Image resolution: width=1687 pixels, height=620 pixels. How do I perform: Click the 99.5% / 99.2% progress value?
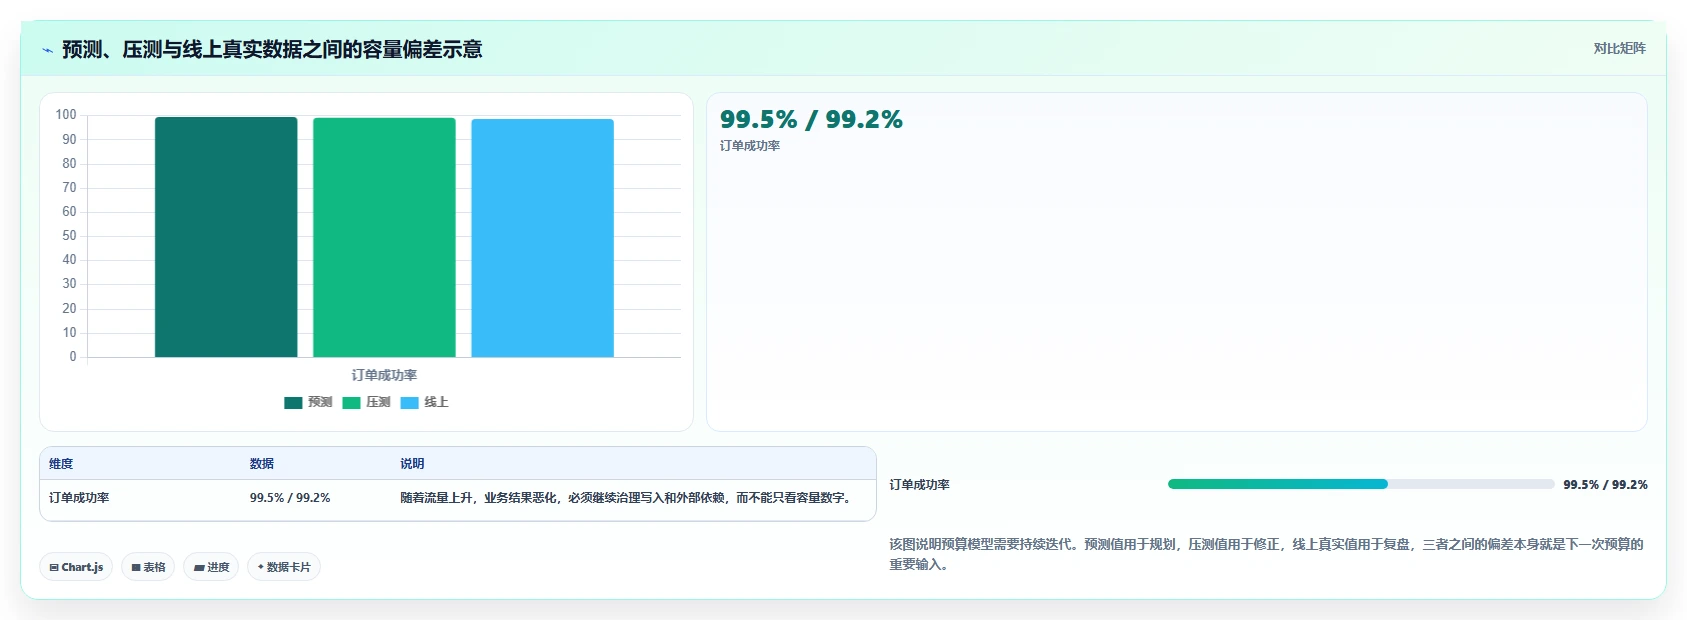click(x=1605, y=485)
